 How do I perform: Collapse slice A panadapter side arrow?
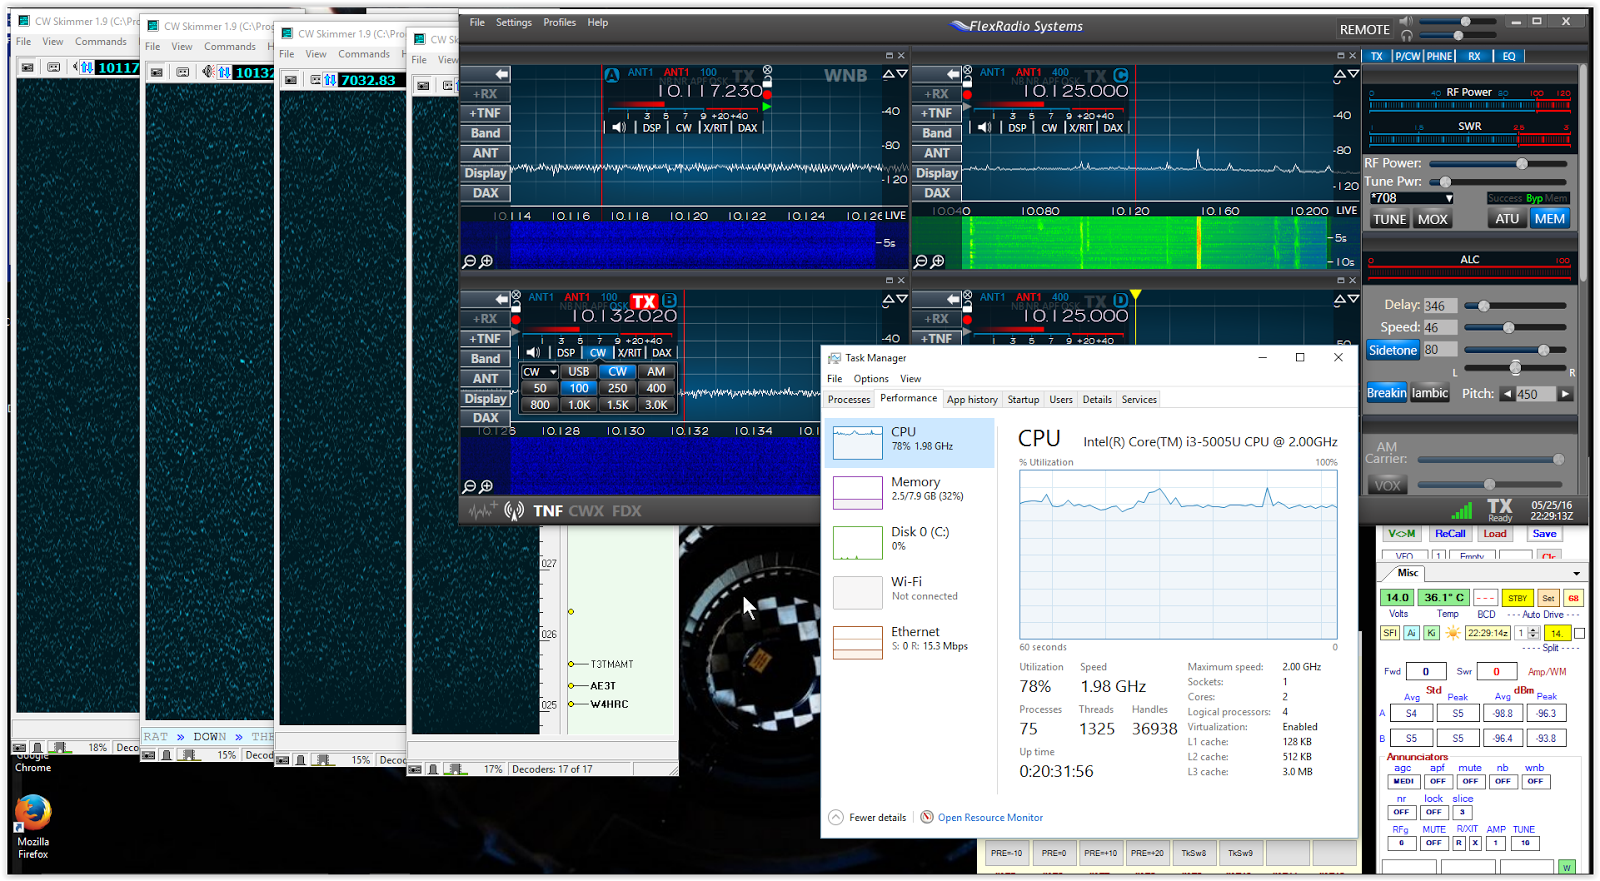(x=486, y=74)
